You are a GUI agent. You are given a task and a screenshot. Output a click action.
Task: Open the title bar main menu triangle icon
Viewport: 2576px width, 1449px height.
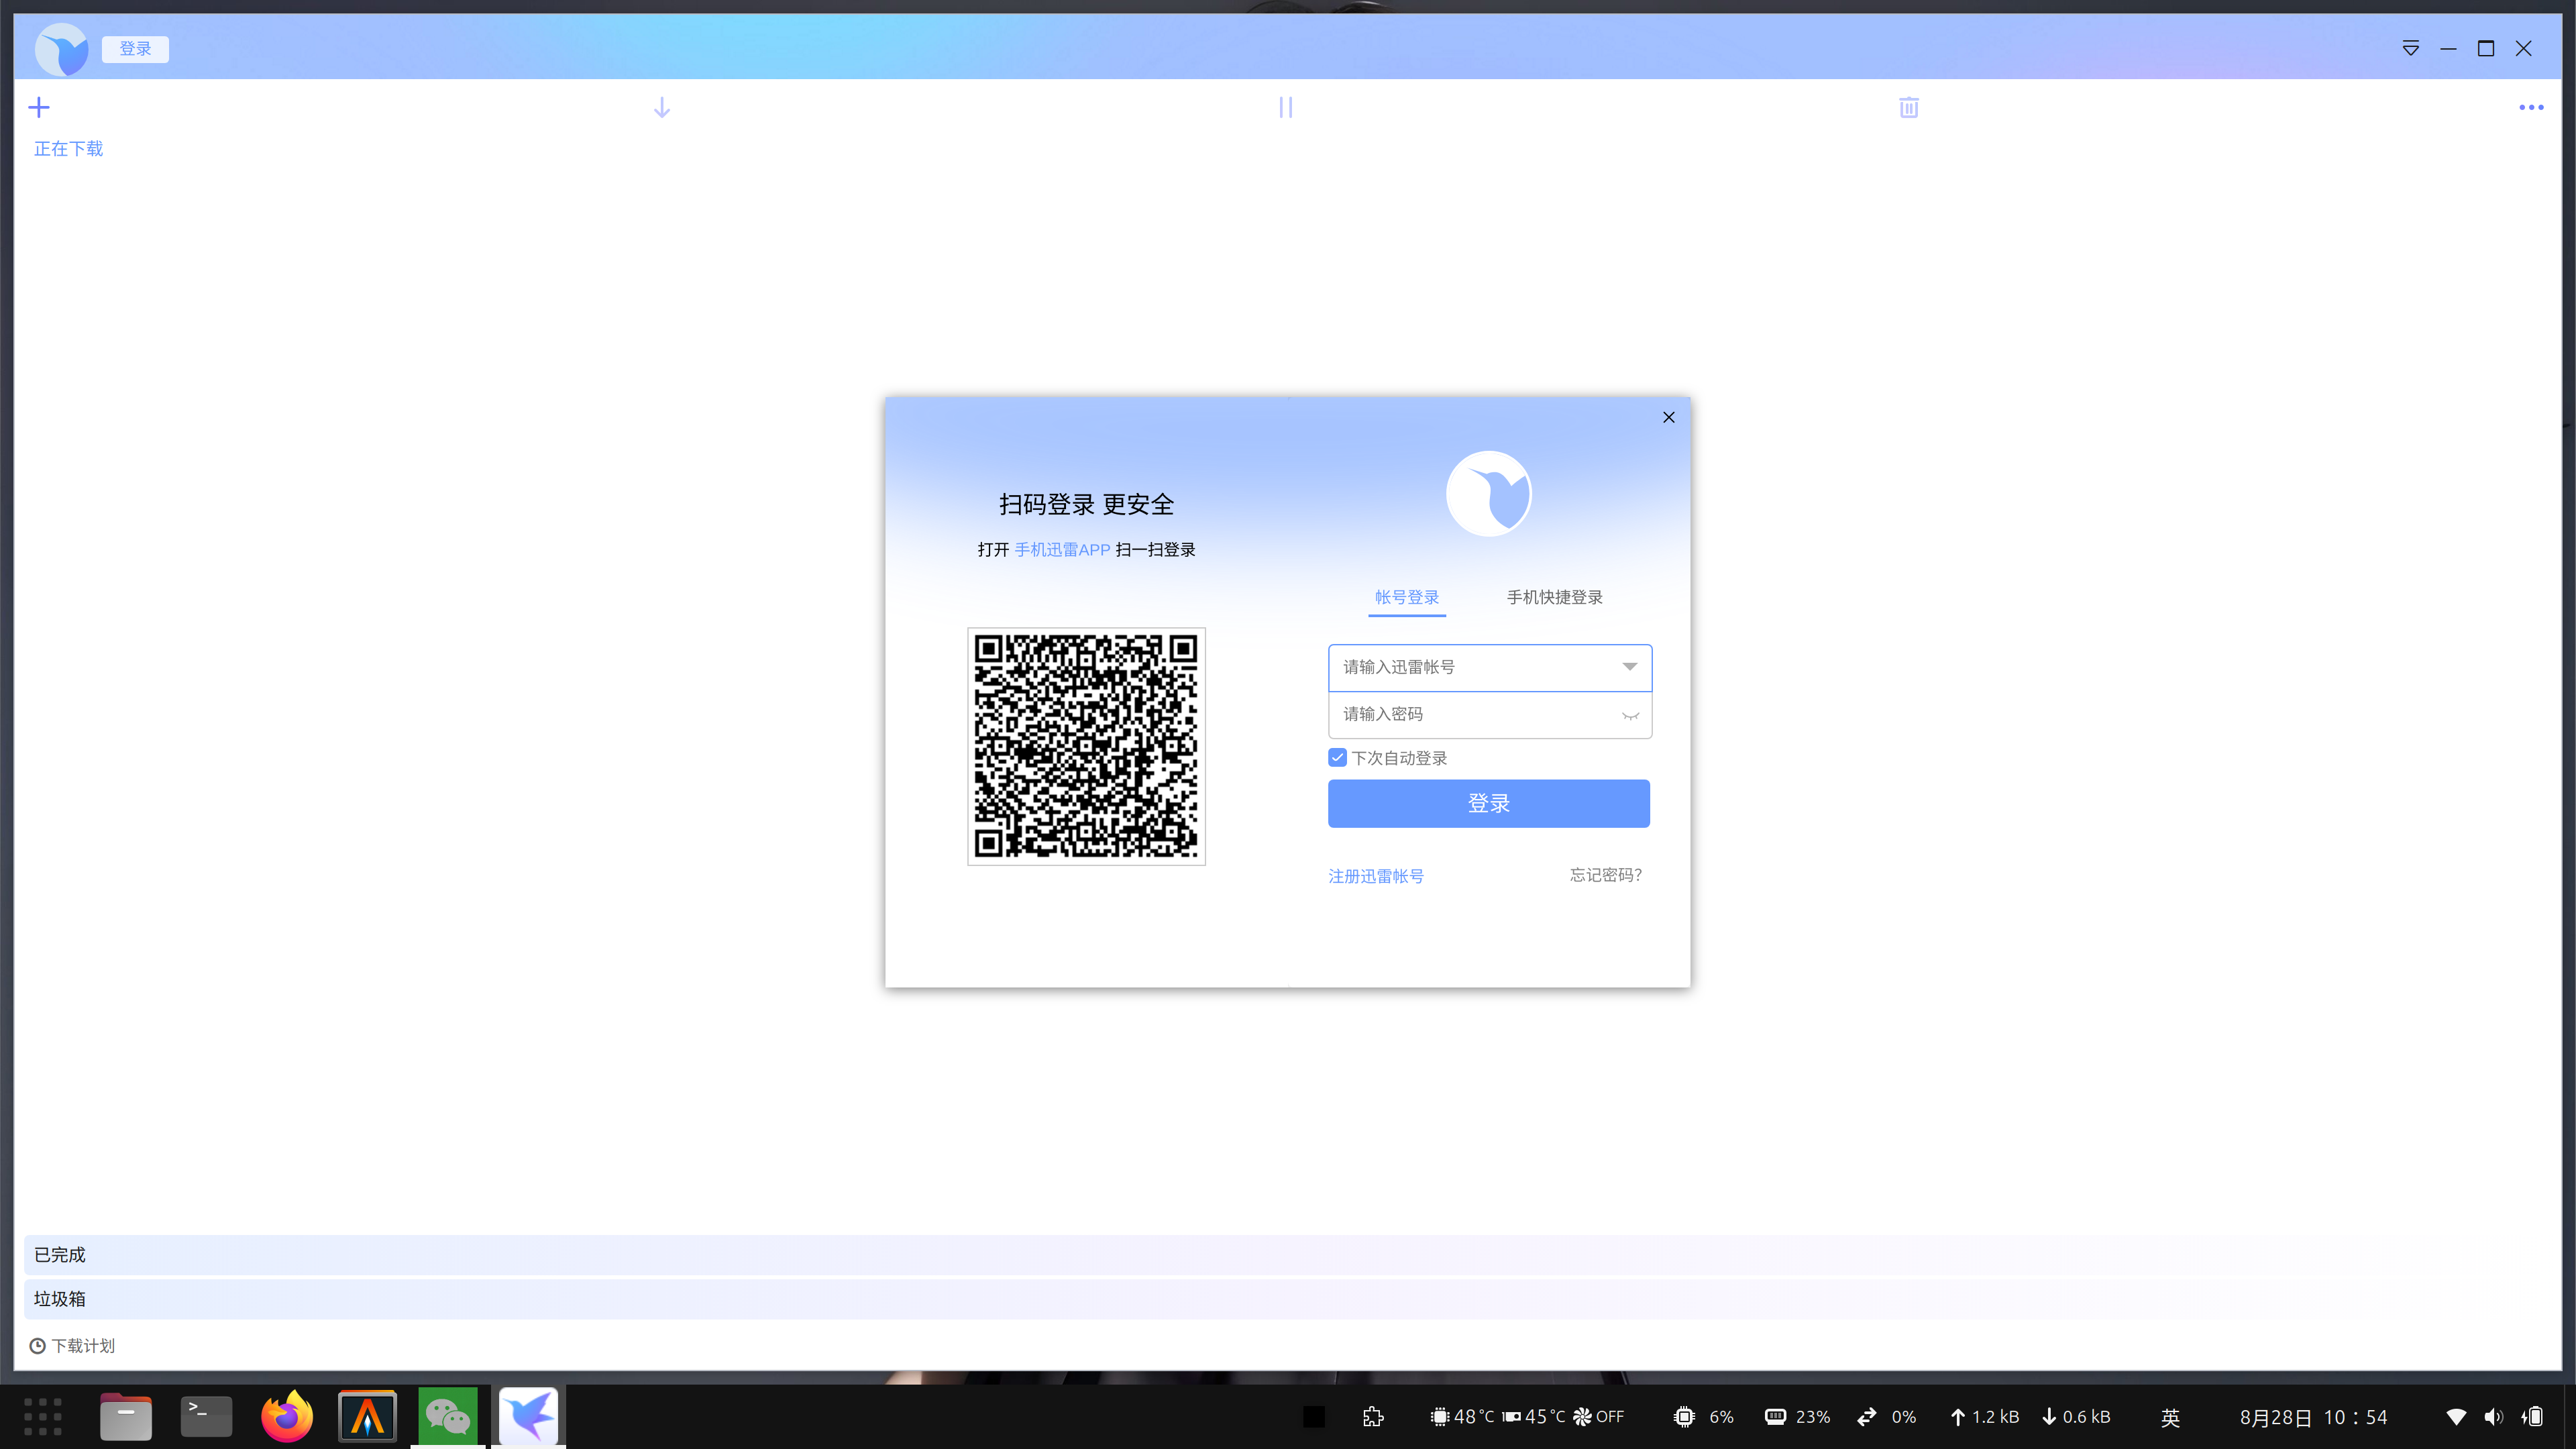2411,48
